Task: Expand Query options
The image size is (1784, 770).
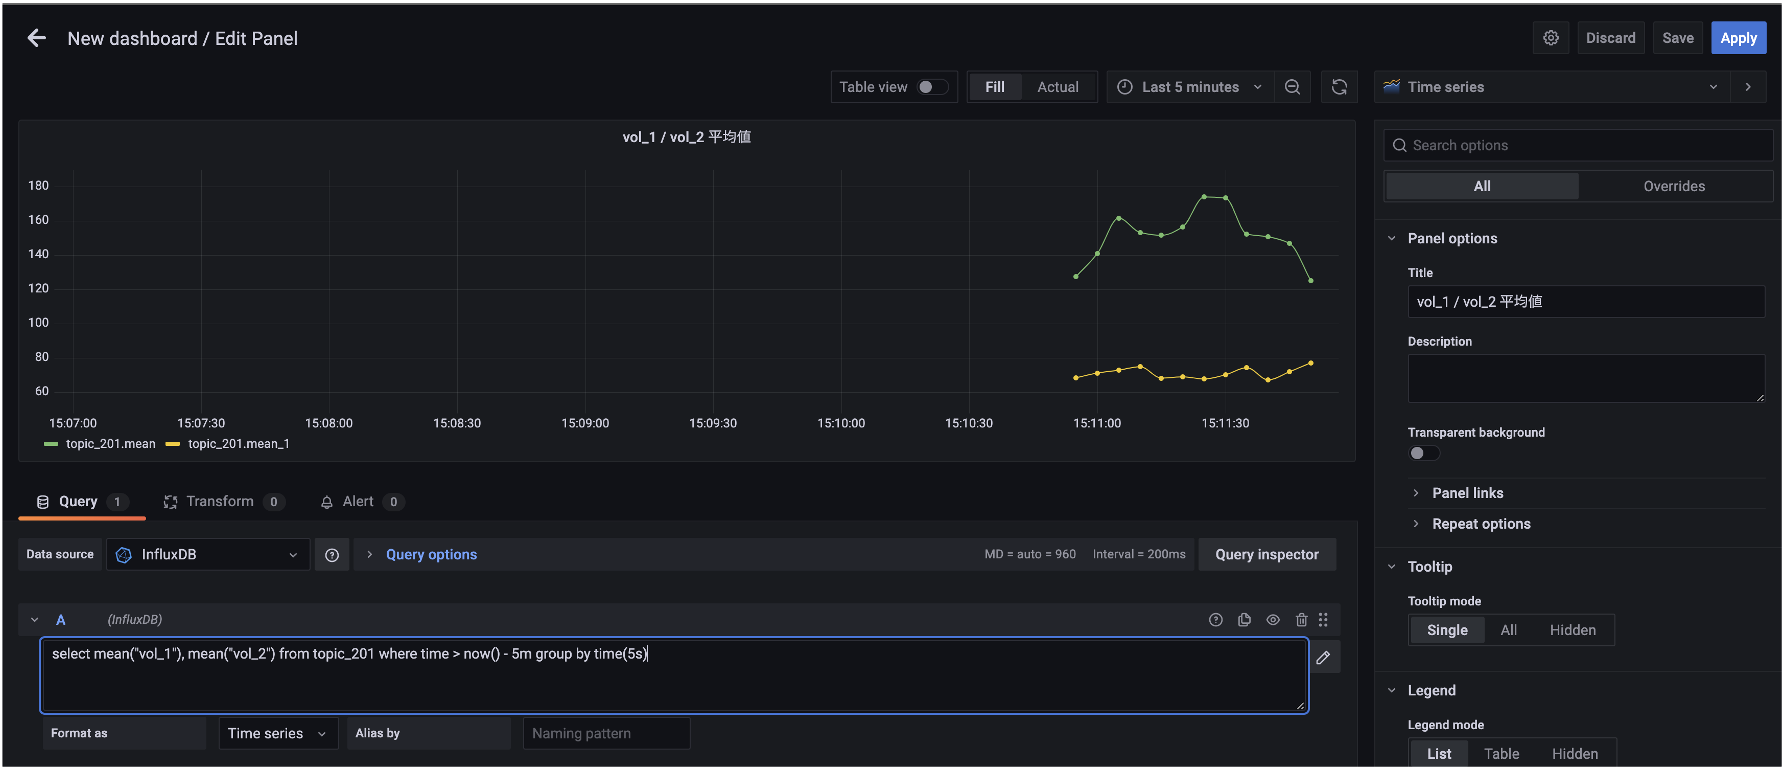Action: click(431, 555)
